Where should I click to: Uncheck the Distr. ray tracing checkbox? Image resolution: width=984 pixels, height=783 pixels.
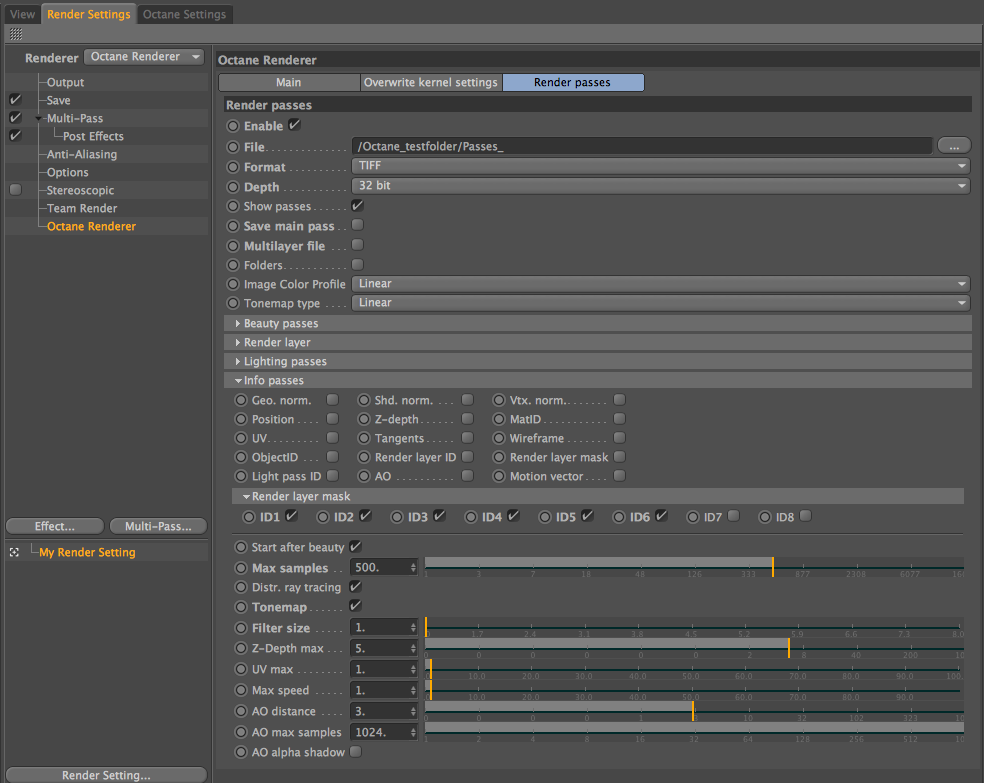[355, 587]
